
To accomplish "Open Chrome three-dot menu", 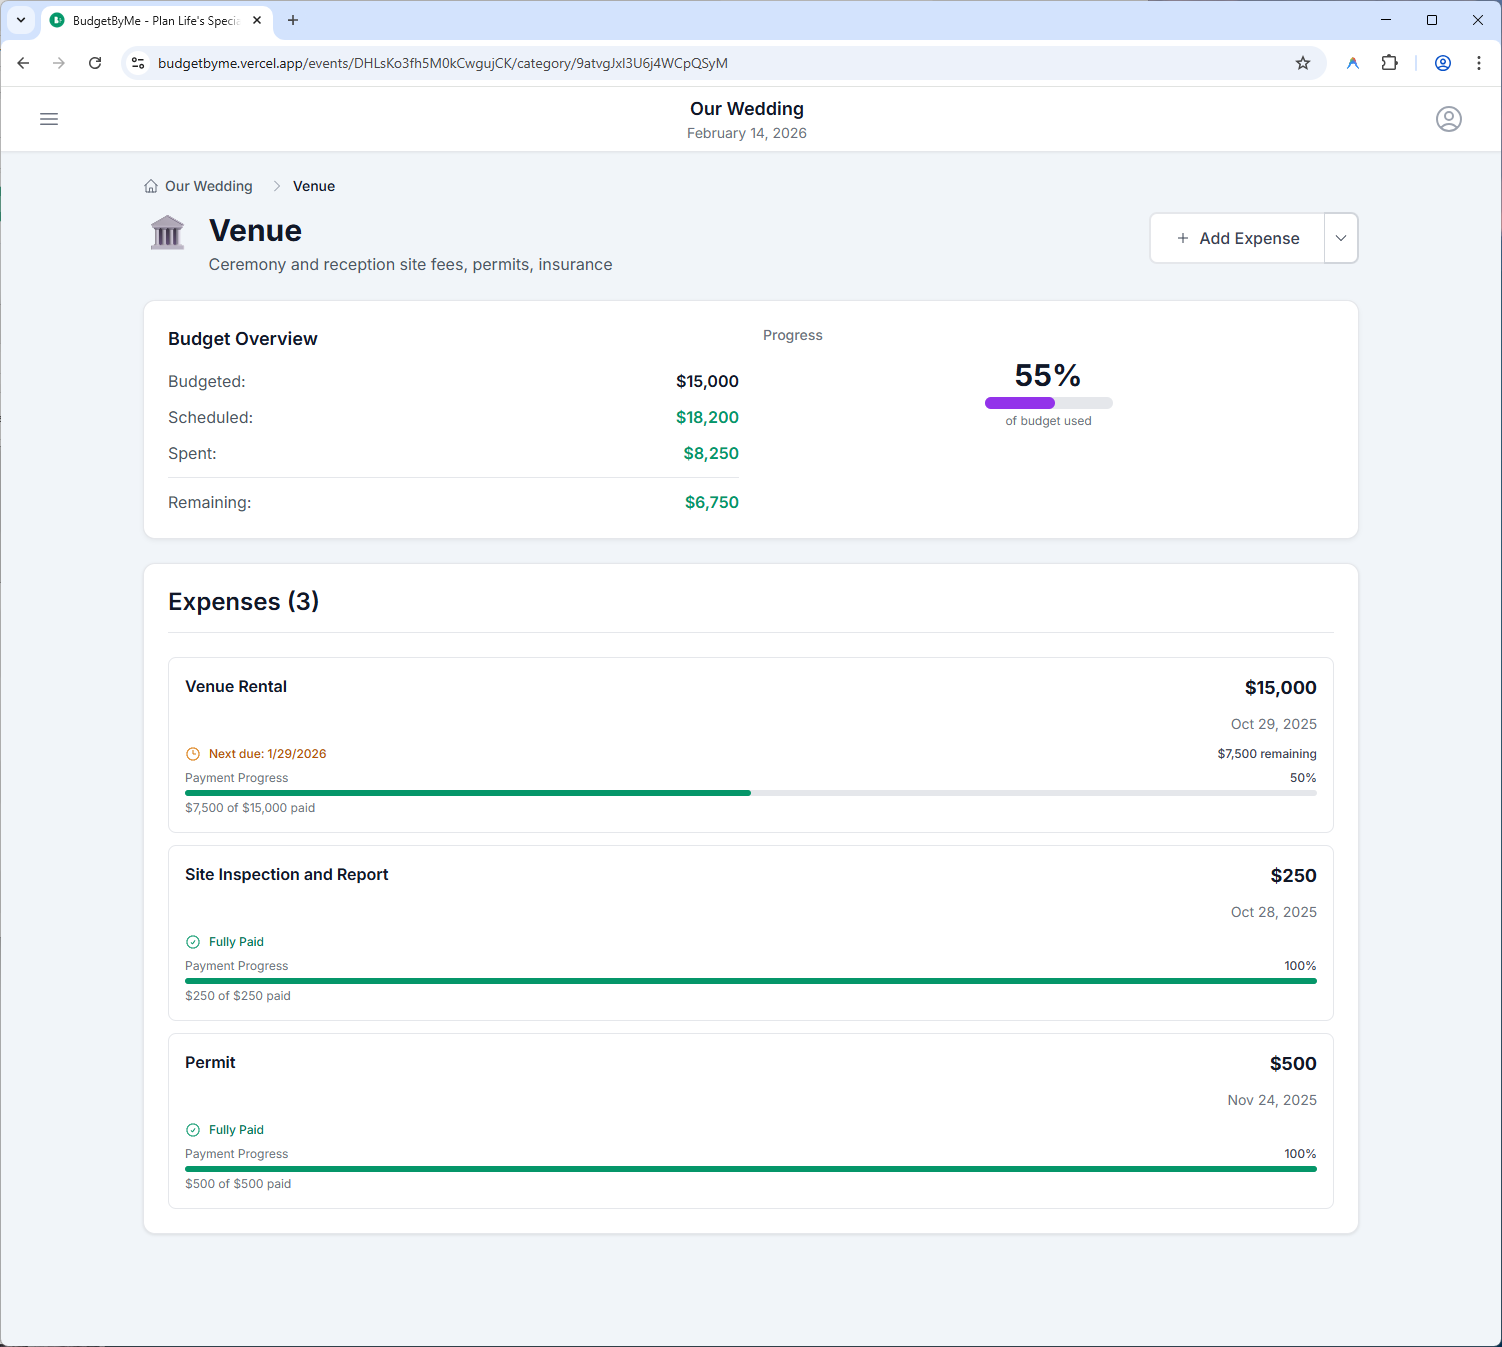I will click(1478, 63).
